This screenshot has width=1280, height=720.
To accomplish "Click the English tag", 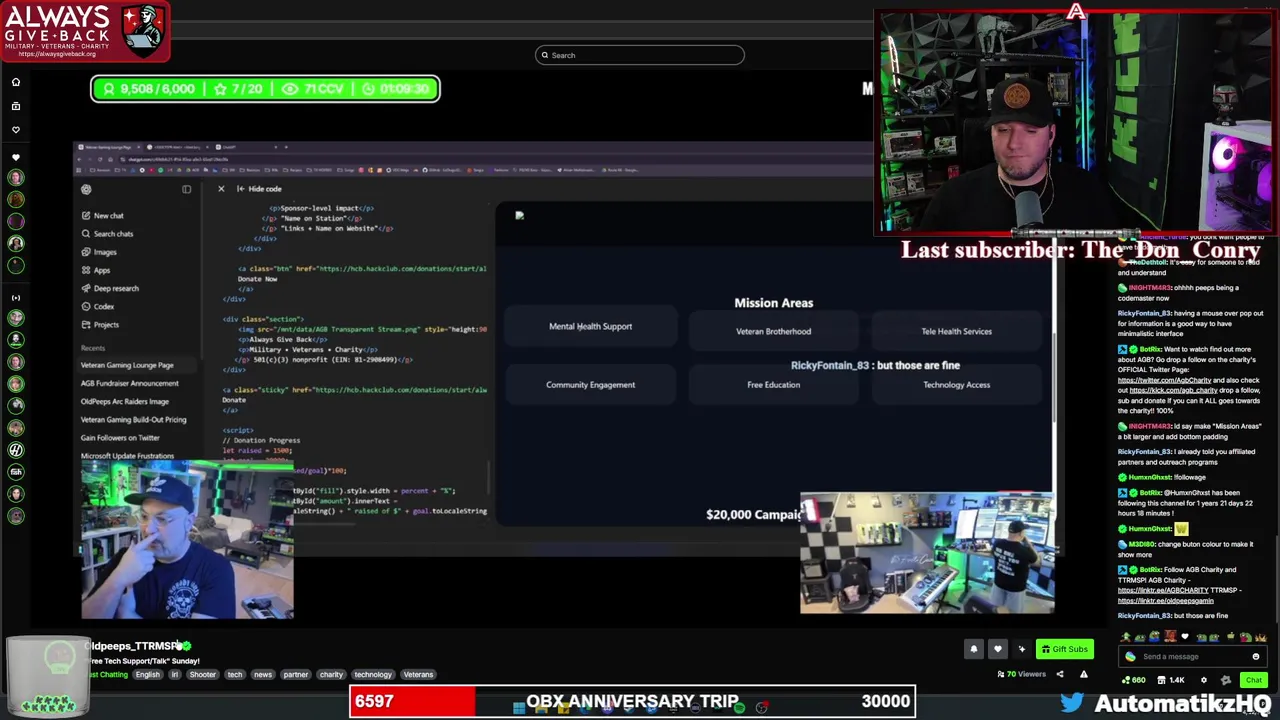I will 148,675.
